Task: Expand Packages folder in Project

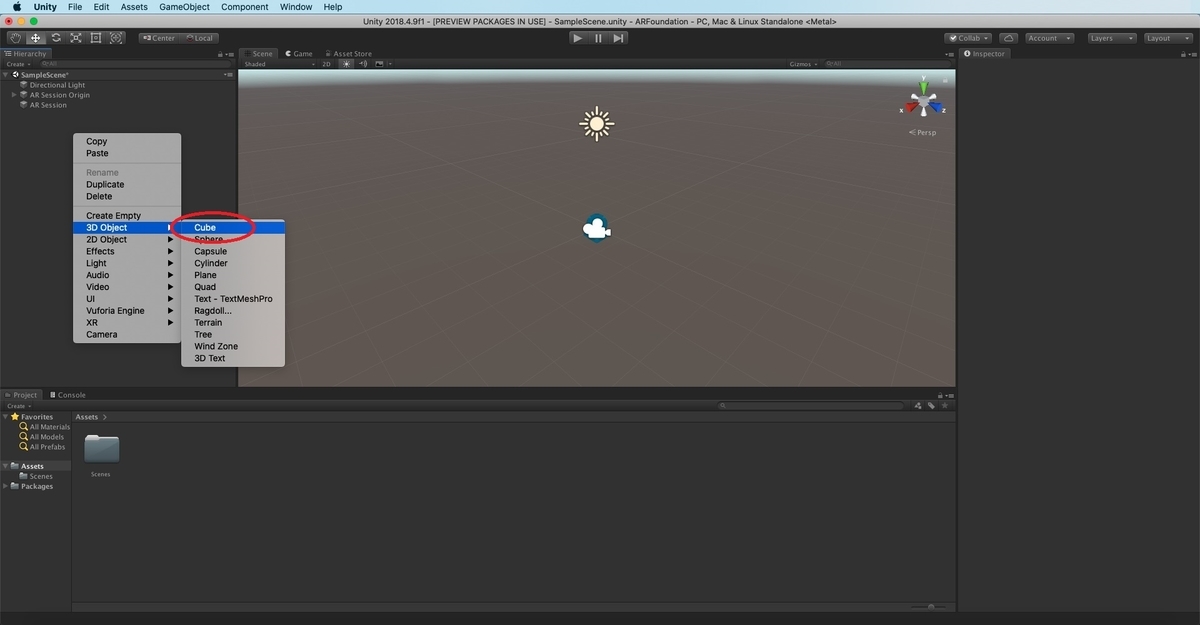Action: tap(6, 486)
